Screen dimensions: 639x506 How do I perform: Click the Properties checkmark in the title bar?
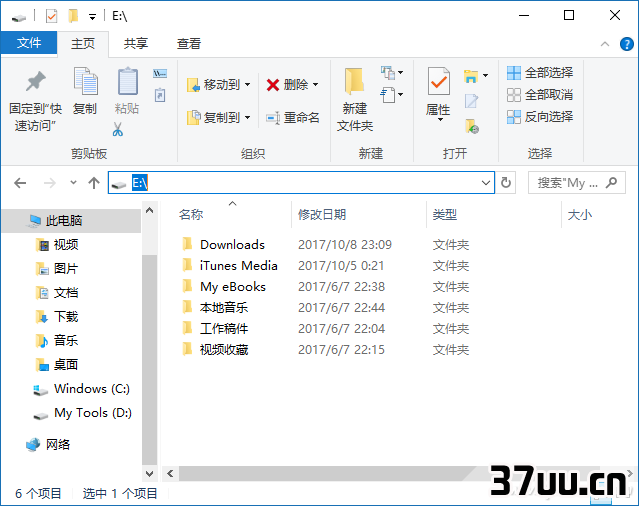[51, 16]
